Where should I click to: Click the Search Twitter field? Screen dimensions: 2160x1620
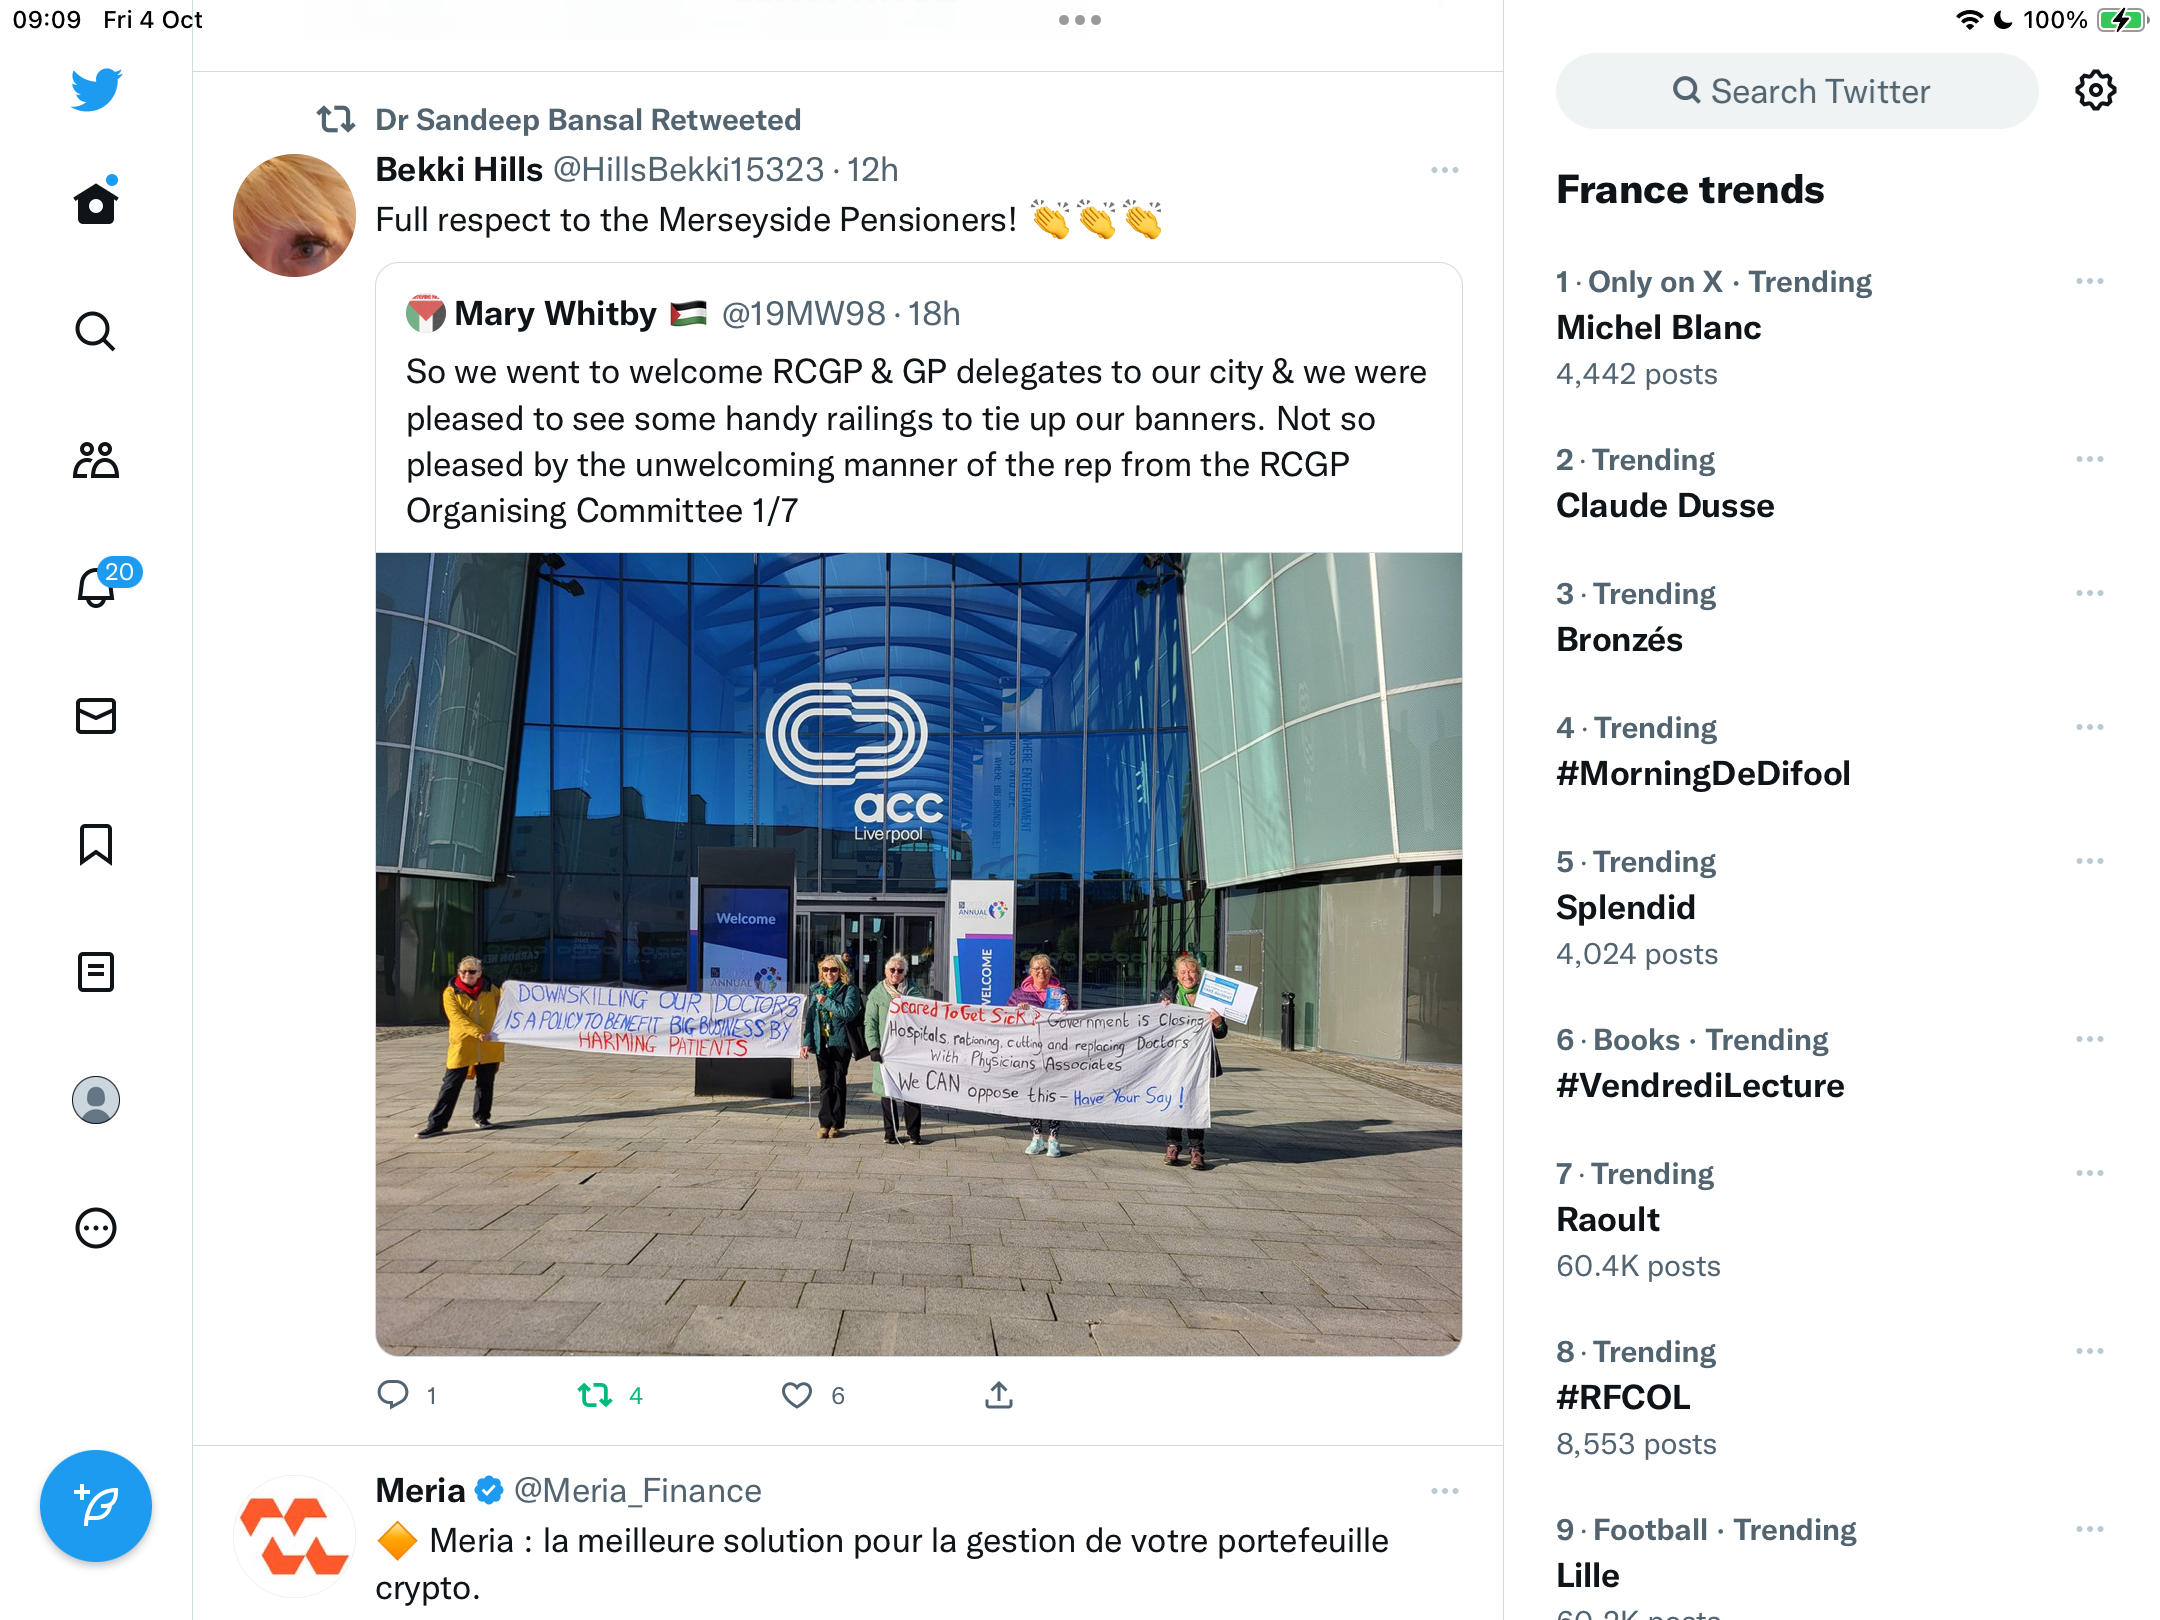tap(1797, 91)
